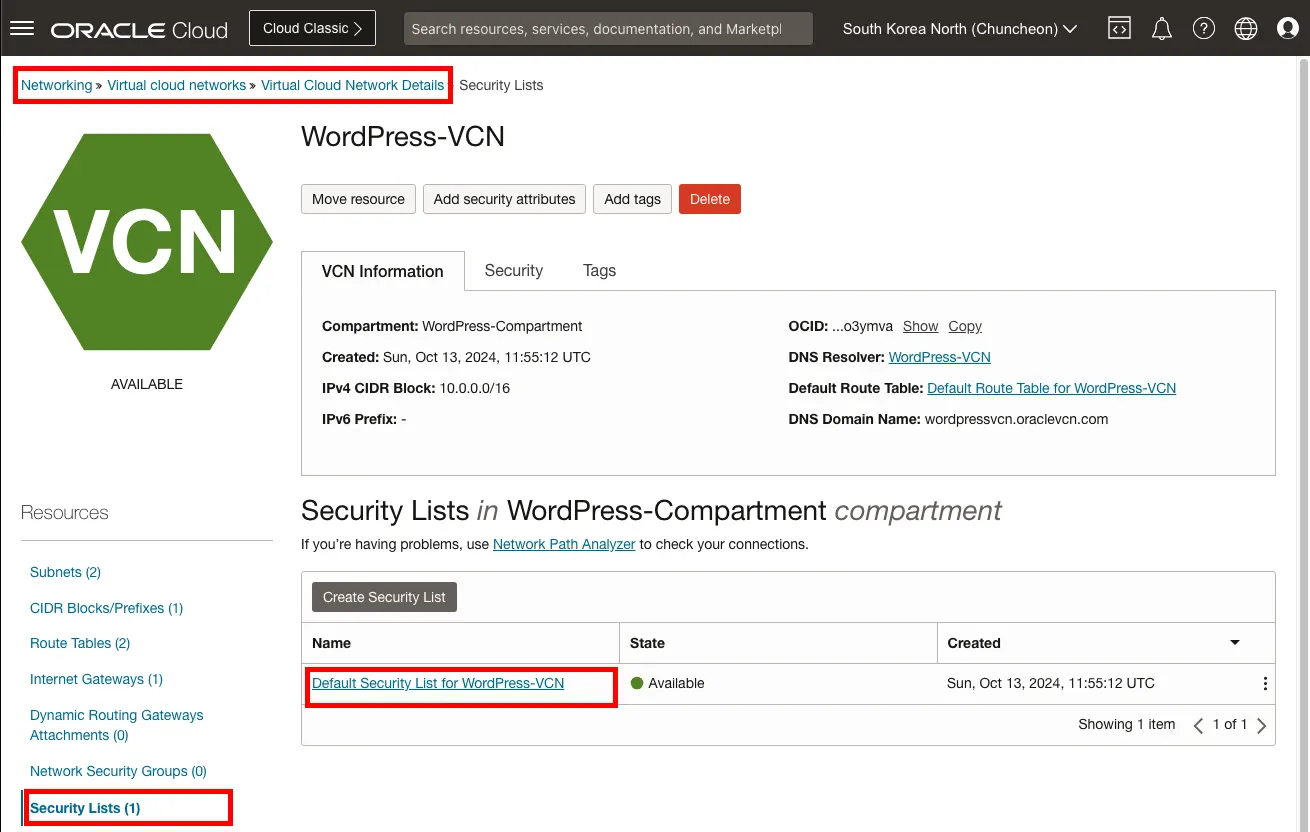
Task: Go to the previous page of security lists
Action: pos(1198,725)
